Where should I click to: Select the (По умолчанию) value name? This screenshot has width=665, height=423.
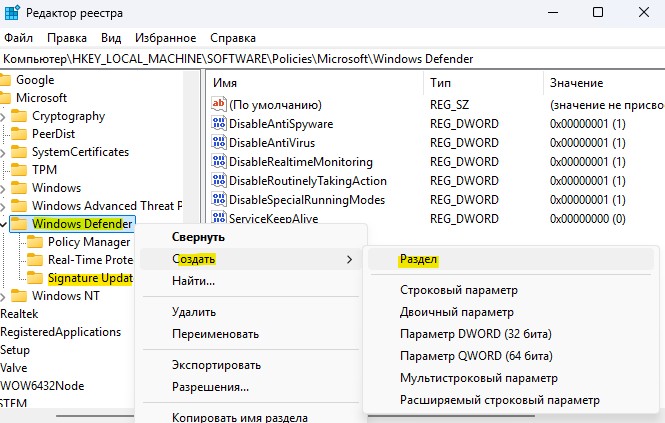tap(275, 105)
